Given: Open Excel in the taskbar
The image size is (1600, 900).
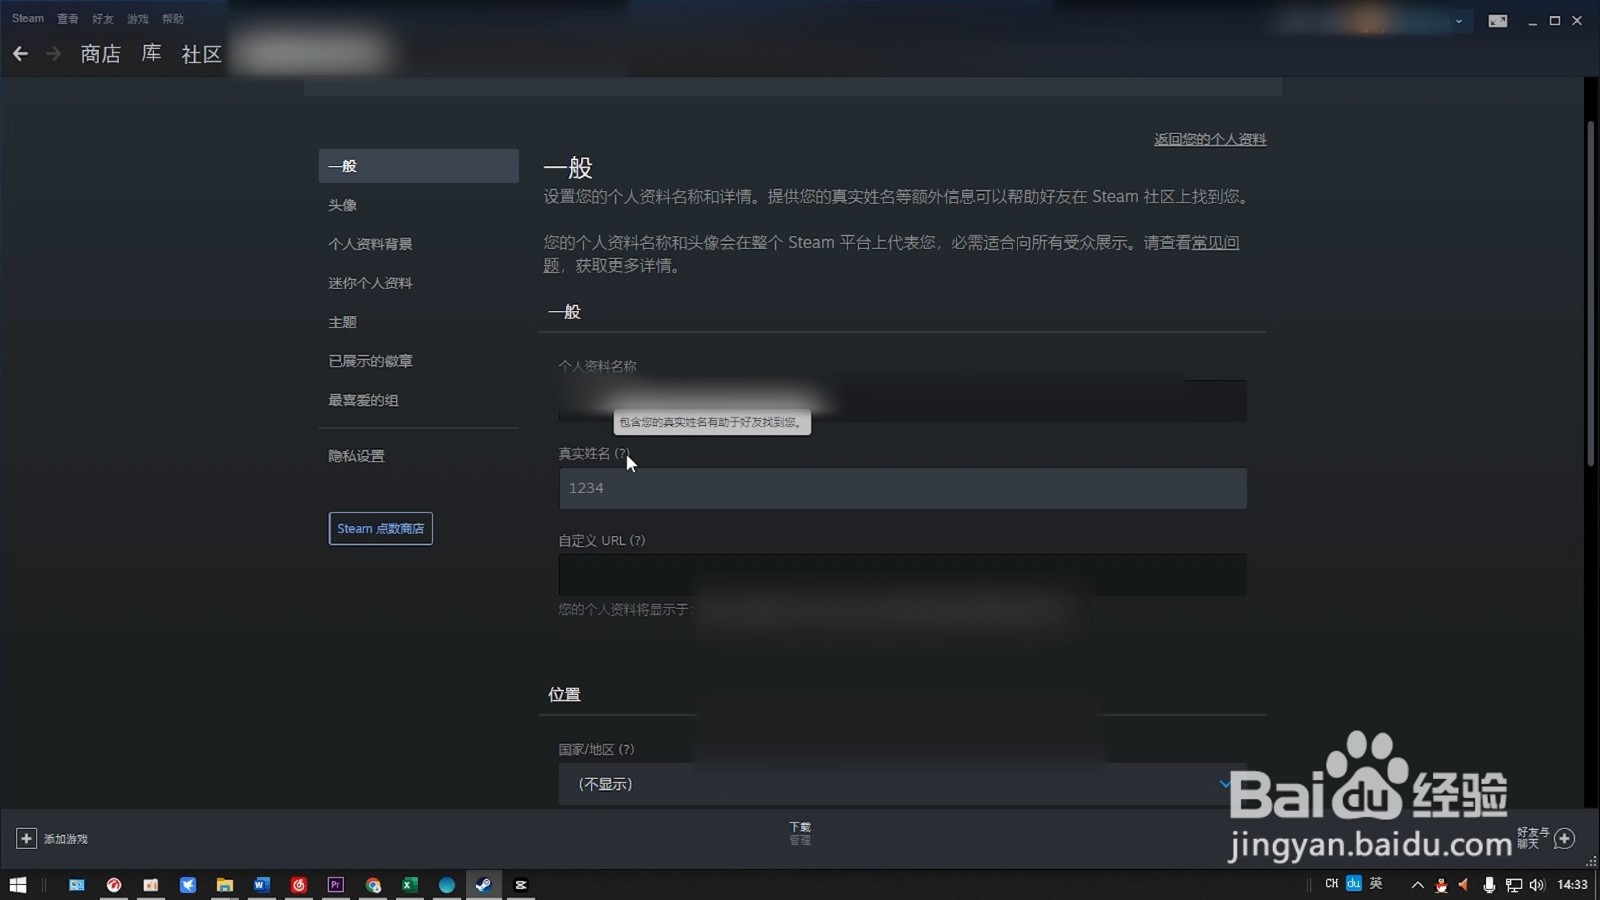Looking at the screenshot, I should pyautogui.click(x=409, y=885).
